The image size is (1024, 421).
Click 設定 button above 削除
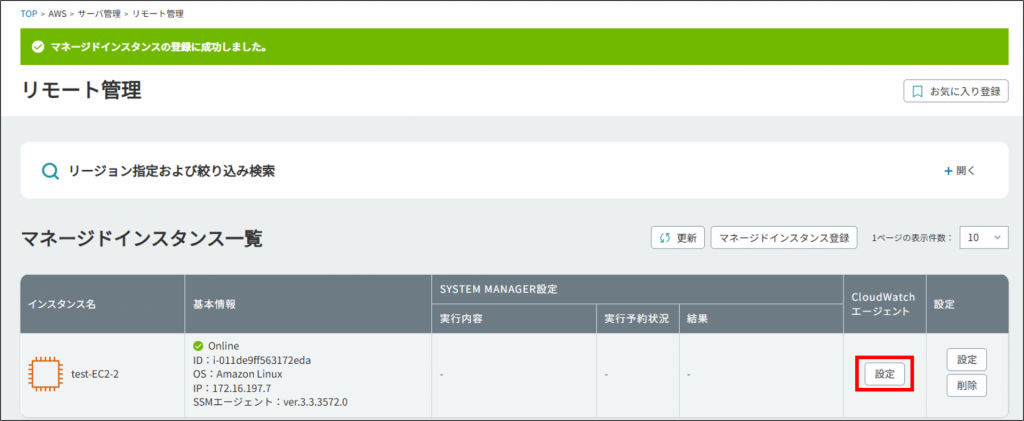pyautogui.click(x=966, y=359)
